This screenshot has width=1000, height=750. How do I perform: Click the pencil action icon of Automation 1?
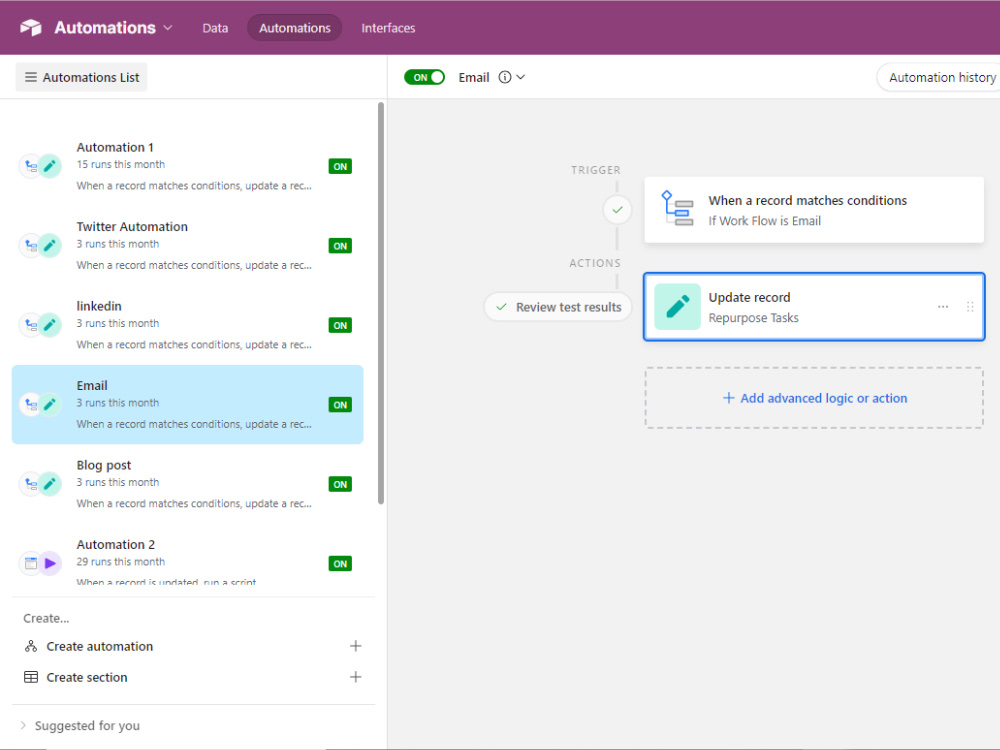(x=50, y=166)
